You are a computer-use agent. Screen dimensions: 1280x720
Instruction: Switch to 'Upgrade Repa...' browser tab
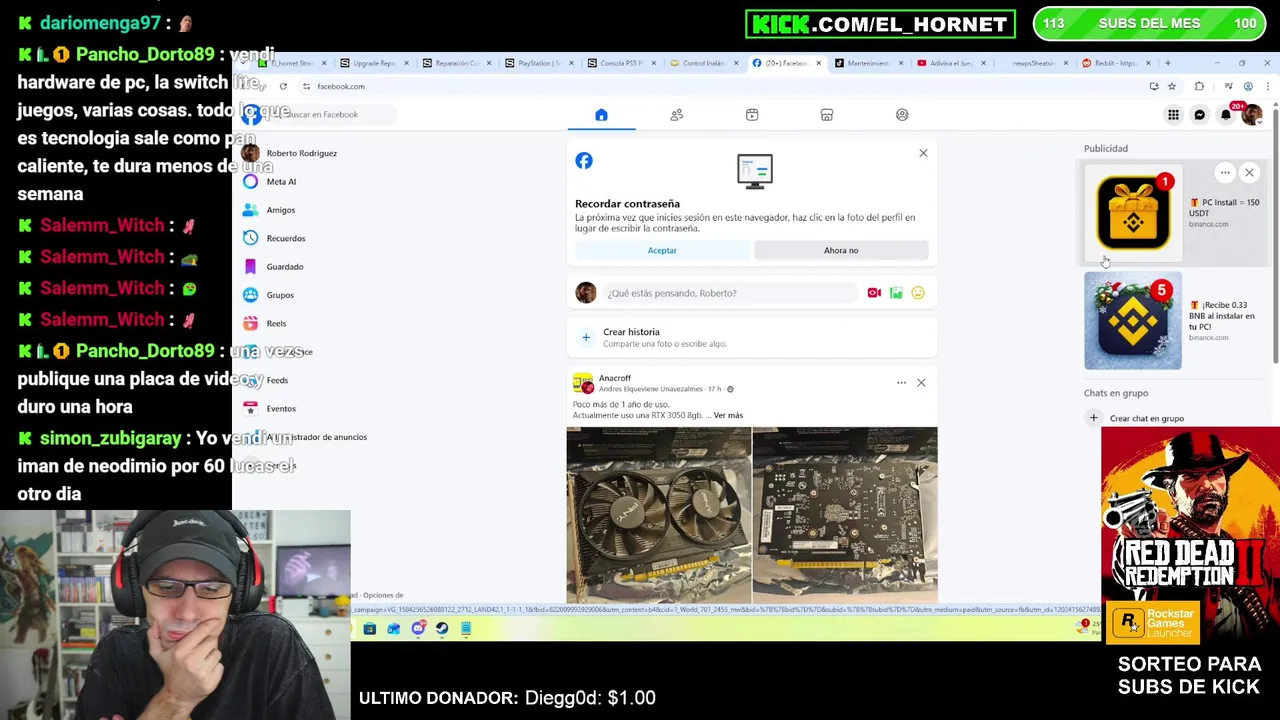coord(374,63)
